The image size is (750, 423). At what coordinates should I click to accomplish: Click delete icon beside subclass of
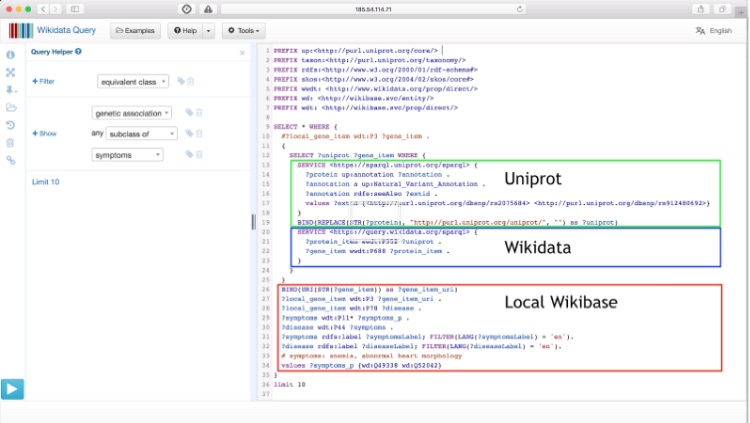[x=199, y=134]
